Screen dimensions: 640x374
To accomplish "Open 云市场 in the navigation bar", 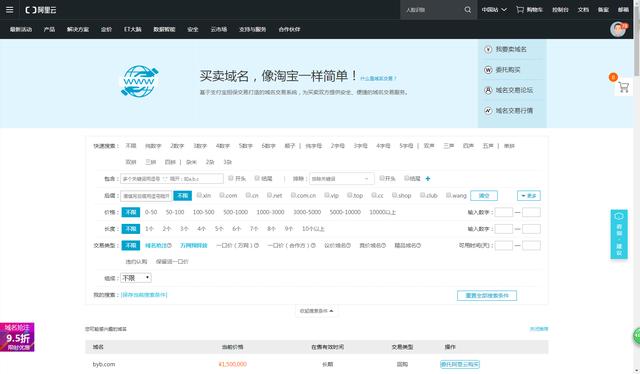I will tap(219, 29).
